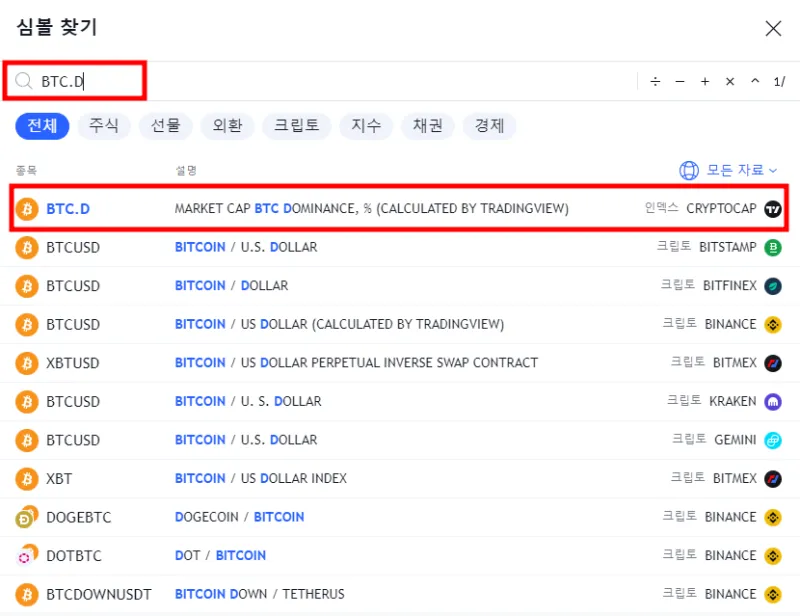Click the Bitstamp exchange logo icon
The height and width of the screenshot is (616, 800).
pos(772,247)
